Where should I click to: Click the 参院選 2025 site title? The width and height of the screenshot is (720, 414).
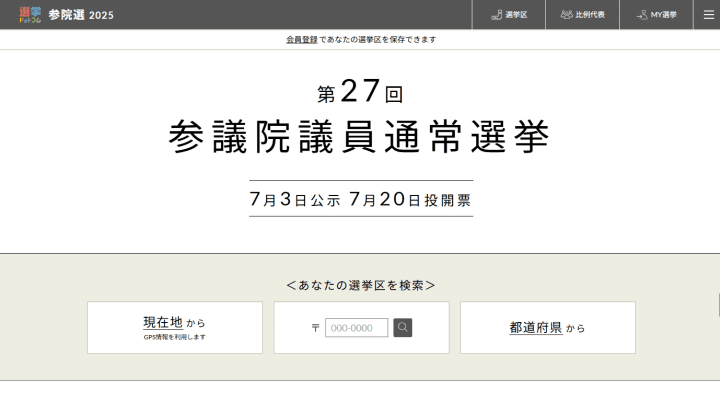pos(81,15)
